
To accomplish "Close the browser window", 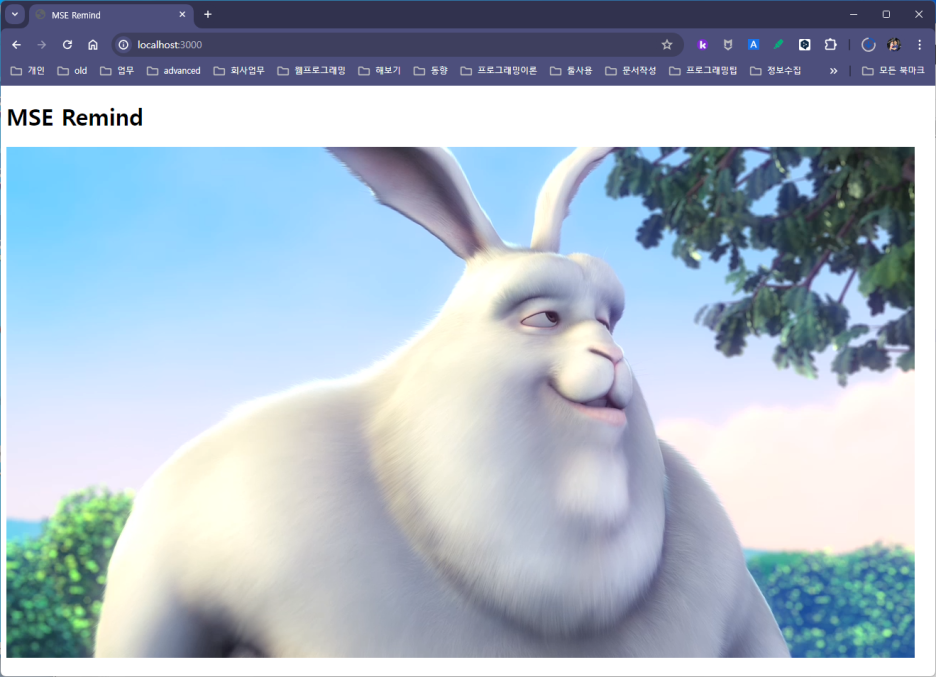I will (x=919, y=14).
